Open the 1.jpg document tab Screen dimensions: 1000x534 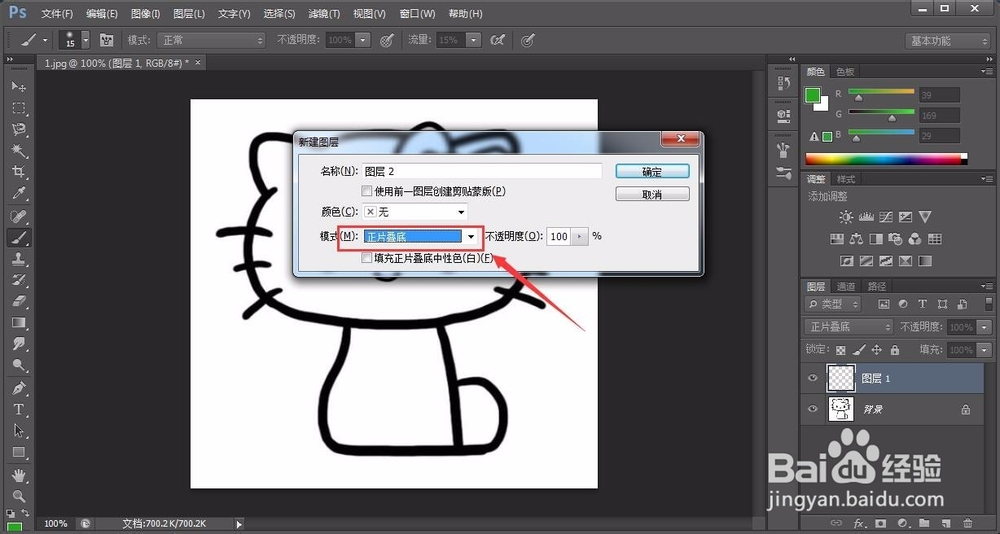[117, 63]
